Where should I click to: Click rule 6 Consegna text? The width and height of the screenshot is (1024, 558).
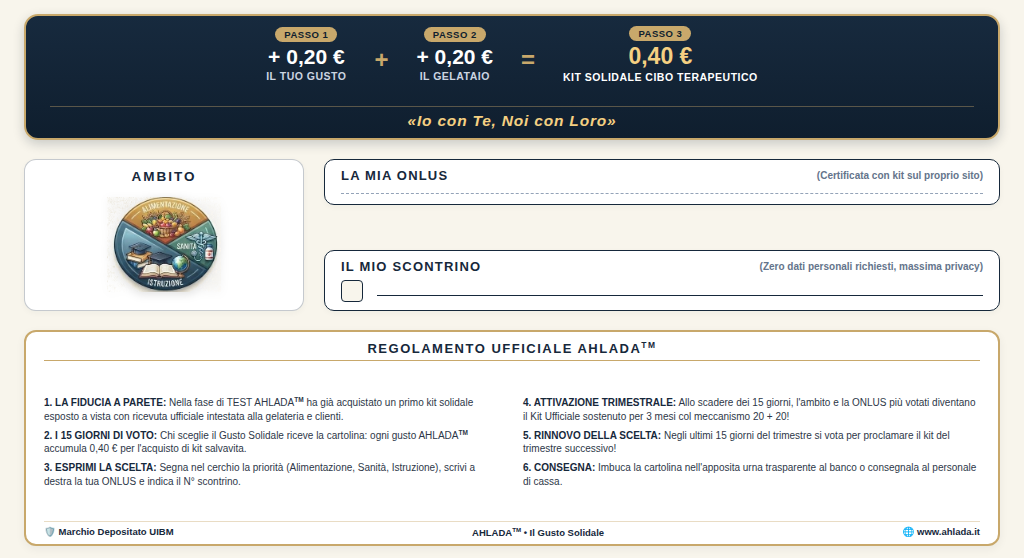click(750, 474)
